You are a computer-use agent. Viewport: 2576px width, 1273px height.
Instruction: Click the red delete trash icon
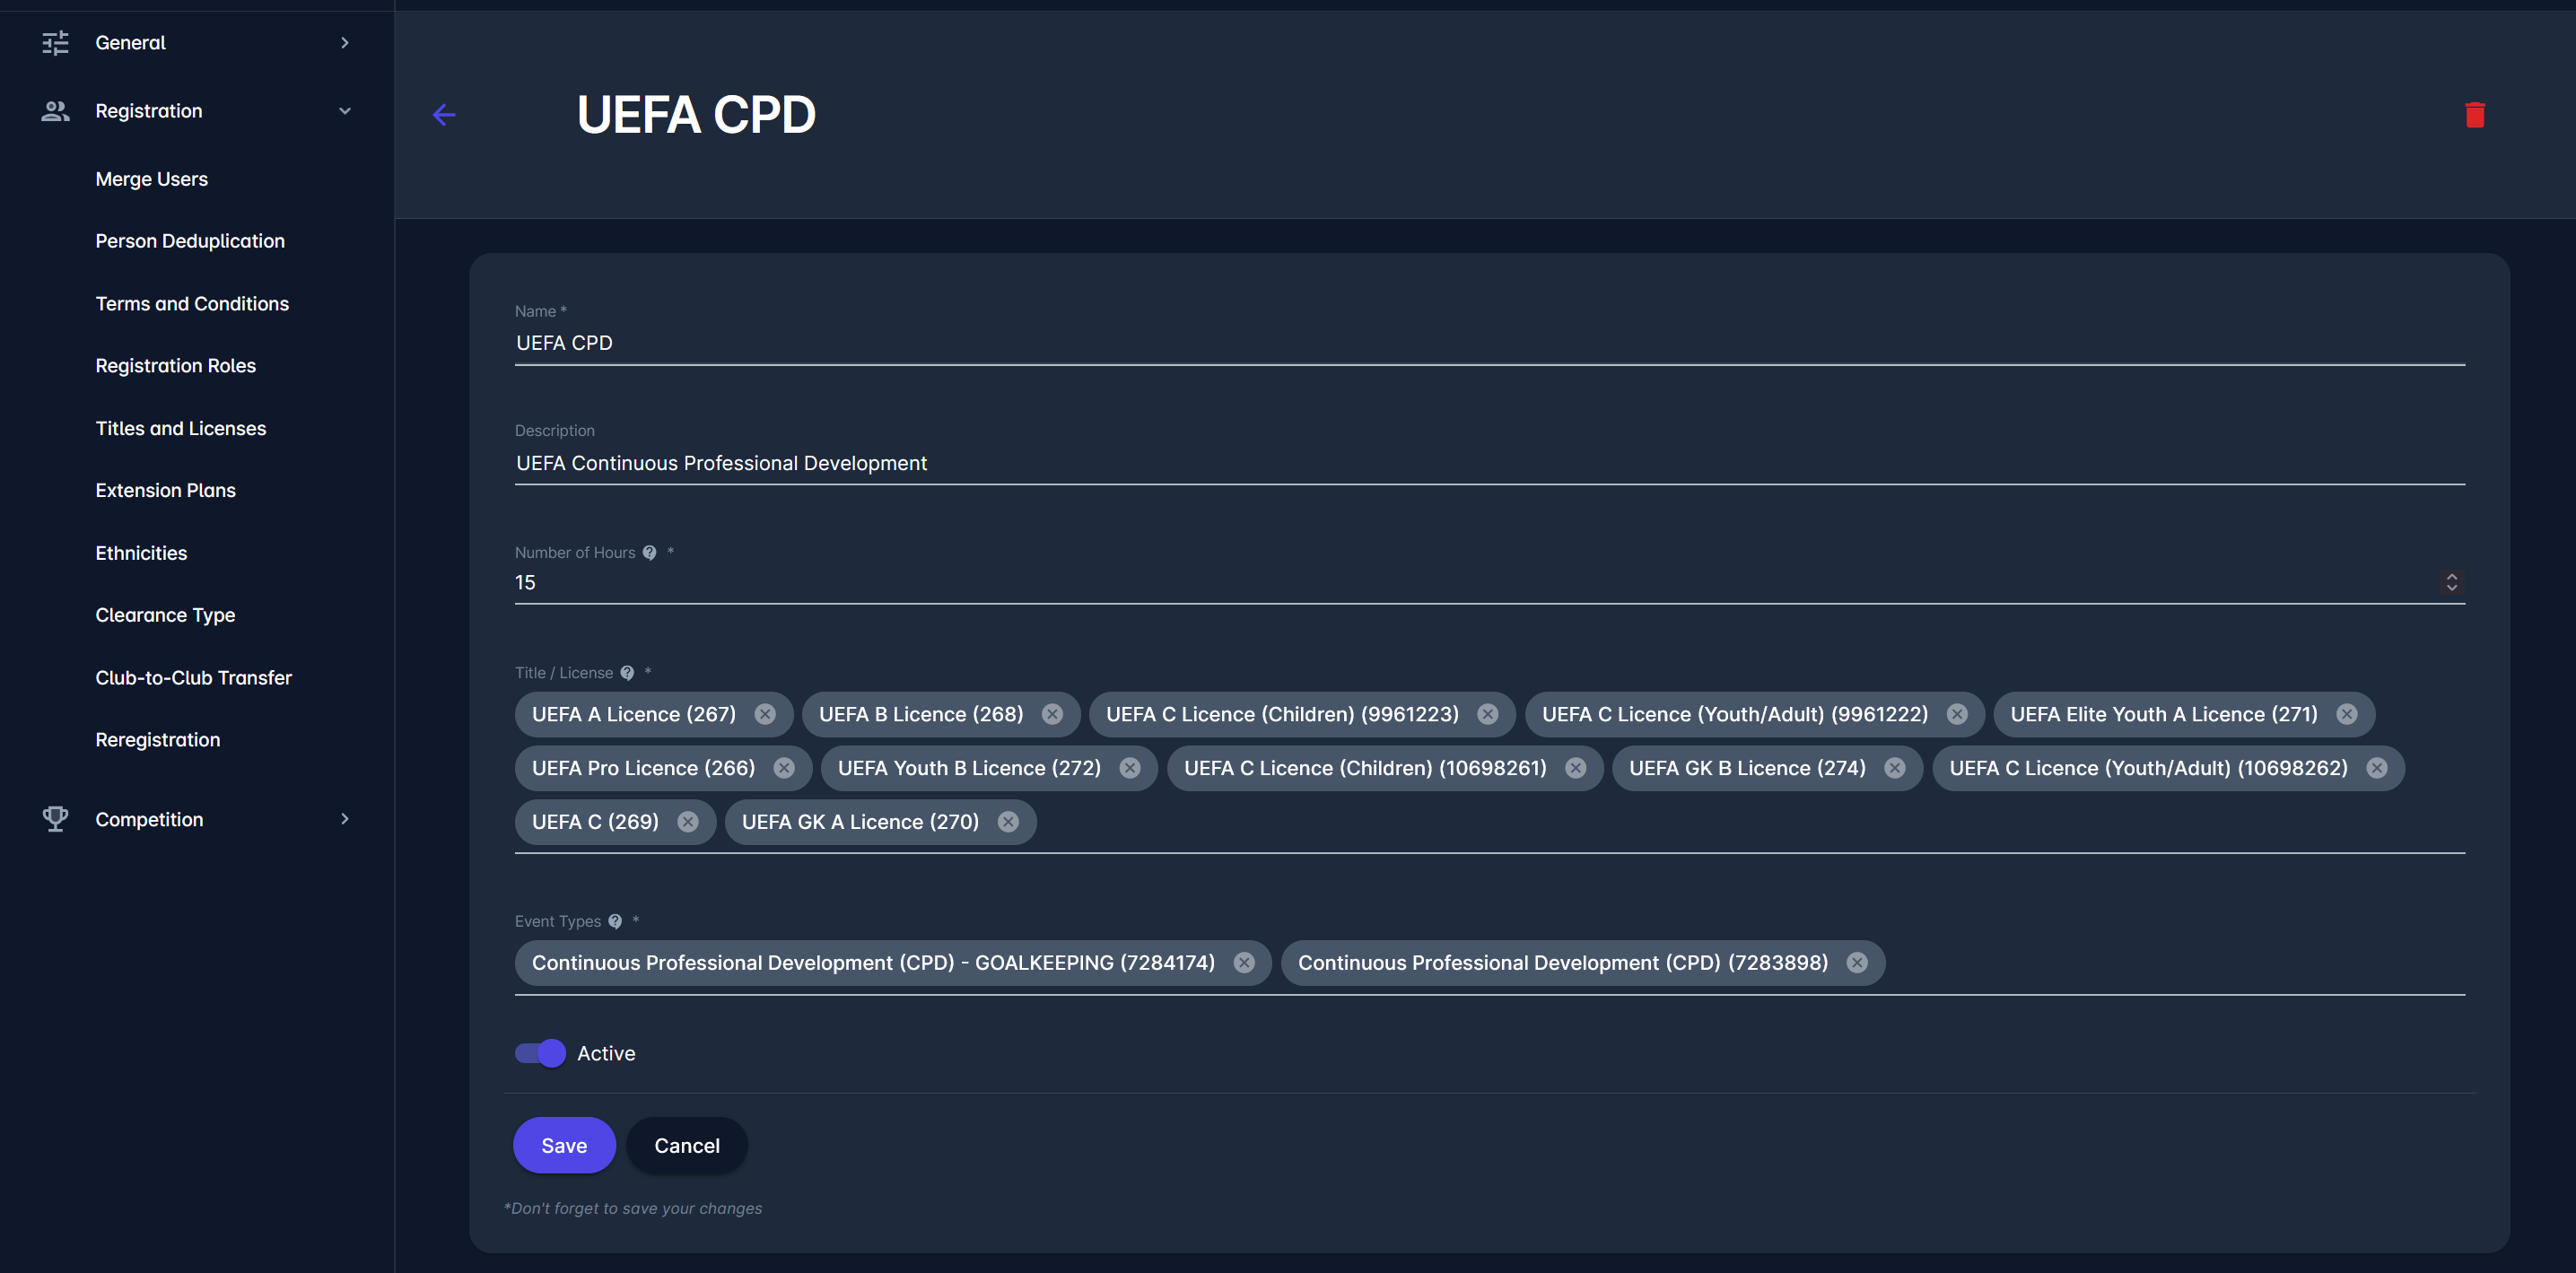click(2474, 114)
